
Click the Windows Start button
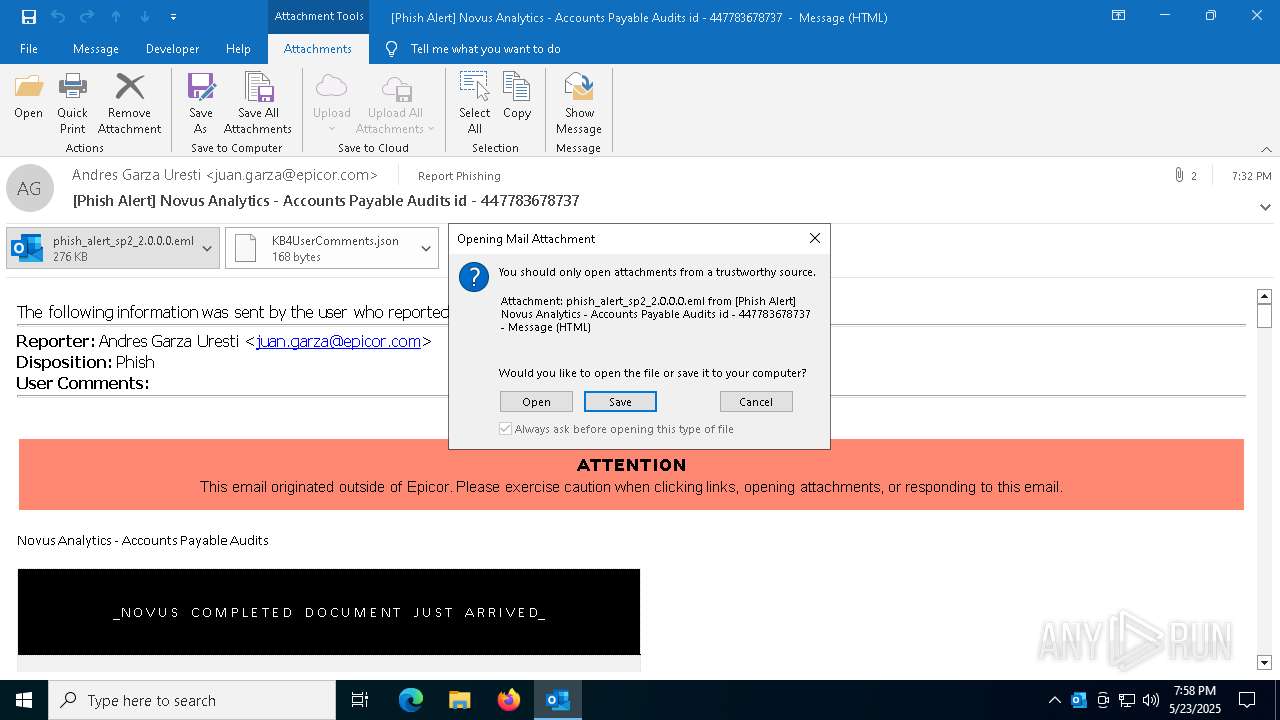24,700
